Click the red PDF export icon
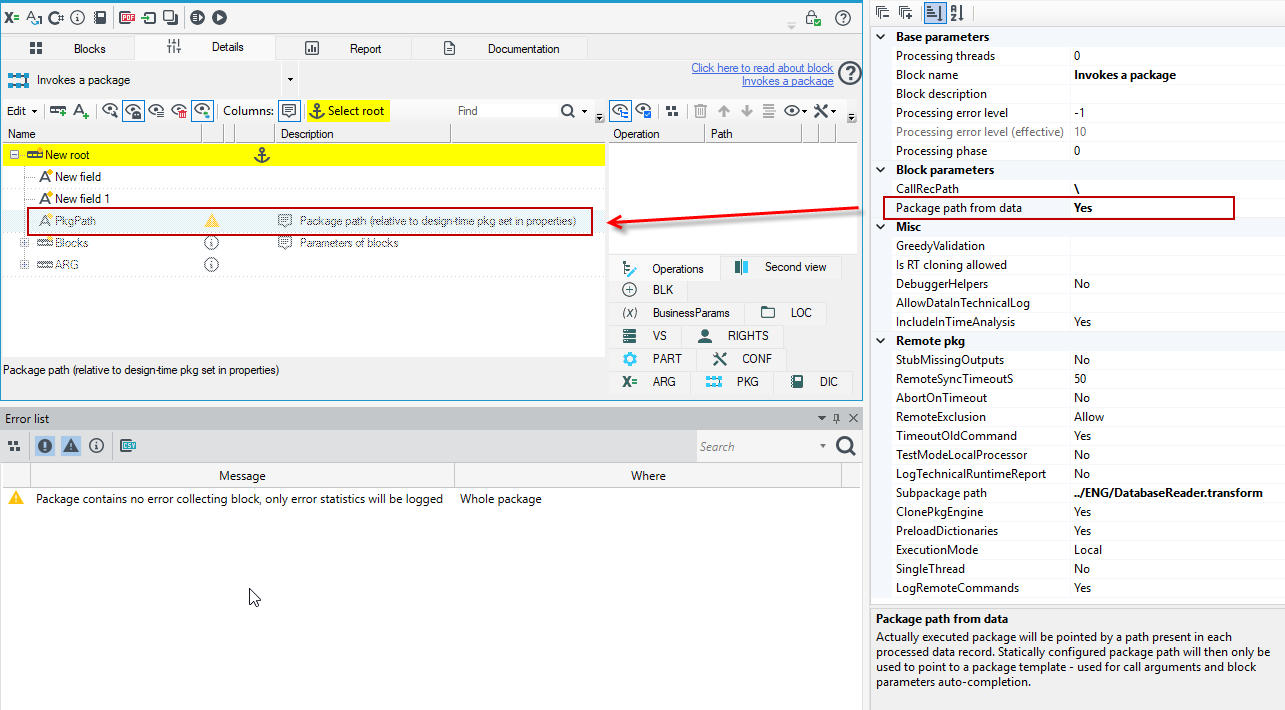 pos(127,17)
